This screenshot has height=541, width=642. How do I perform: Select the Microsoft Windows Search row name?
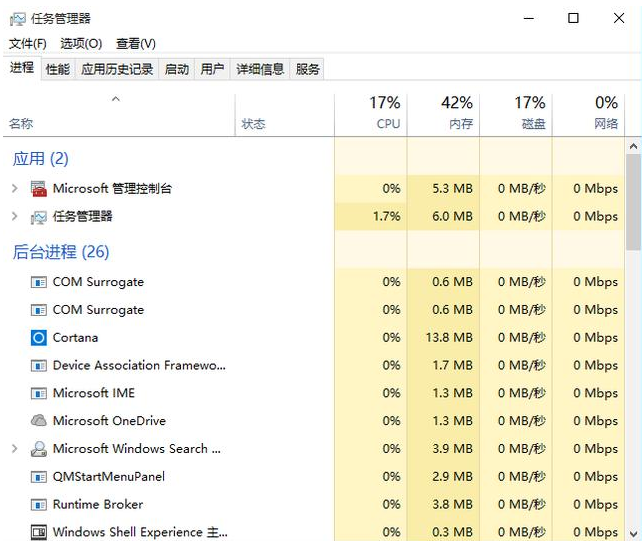(137, 449)
